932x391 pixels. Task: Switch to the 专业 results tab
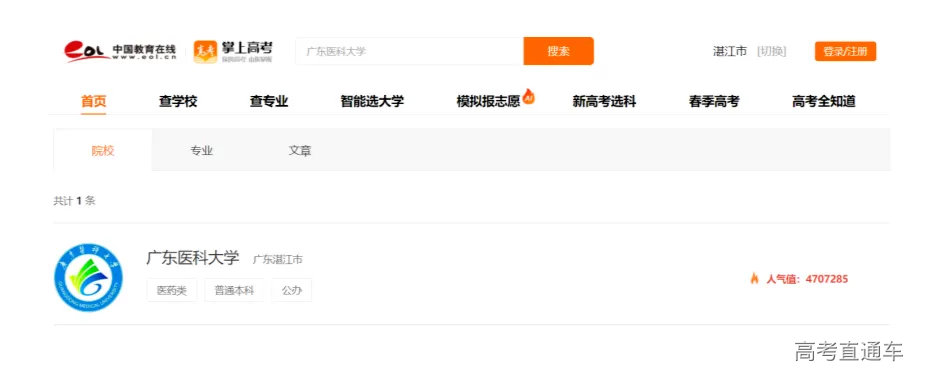point(201,151)
